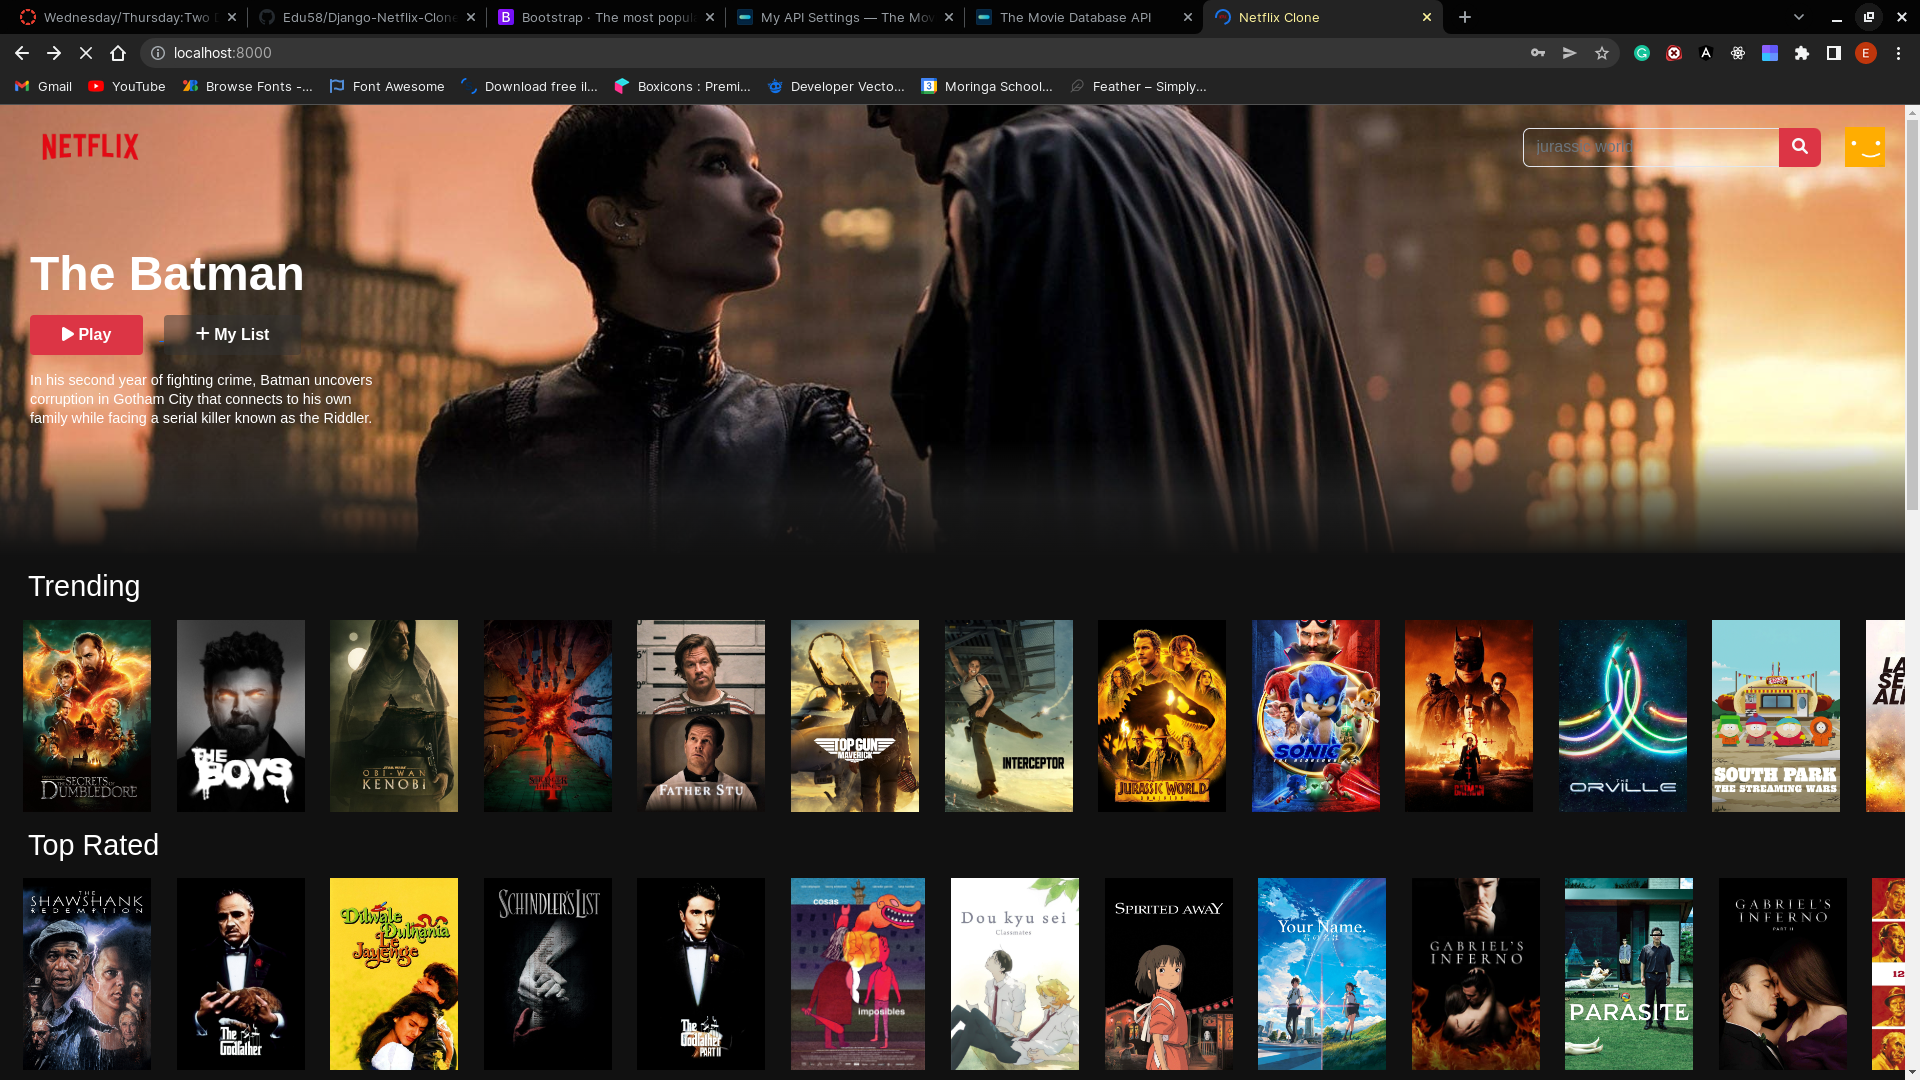Open Chrome three-dot menu
This screenshot has width=1920, height=1080.
pos(1898,53)
